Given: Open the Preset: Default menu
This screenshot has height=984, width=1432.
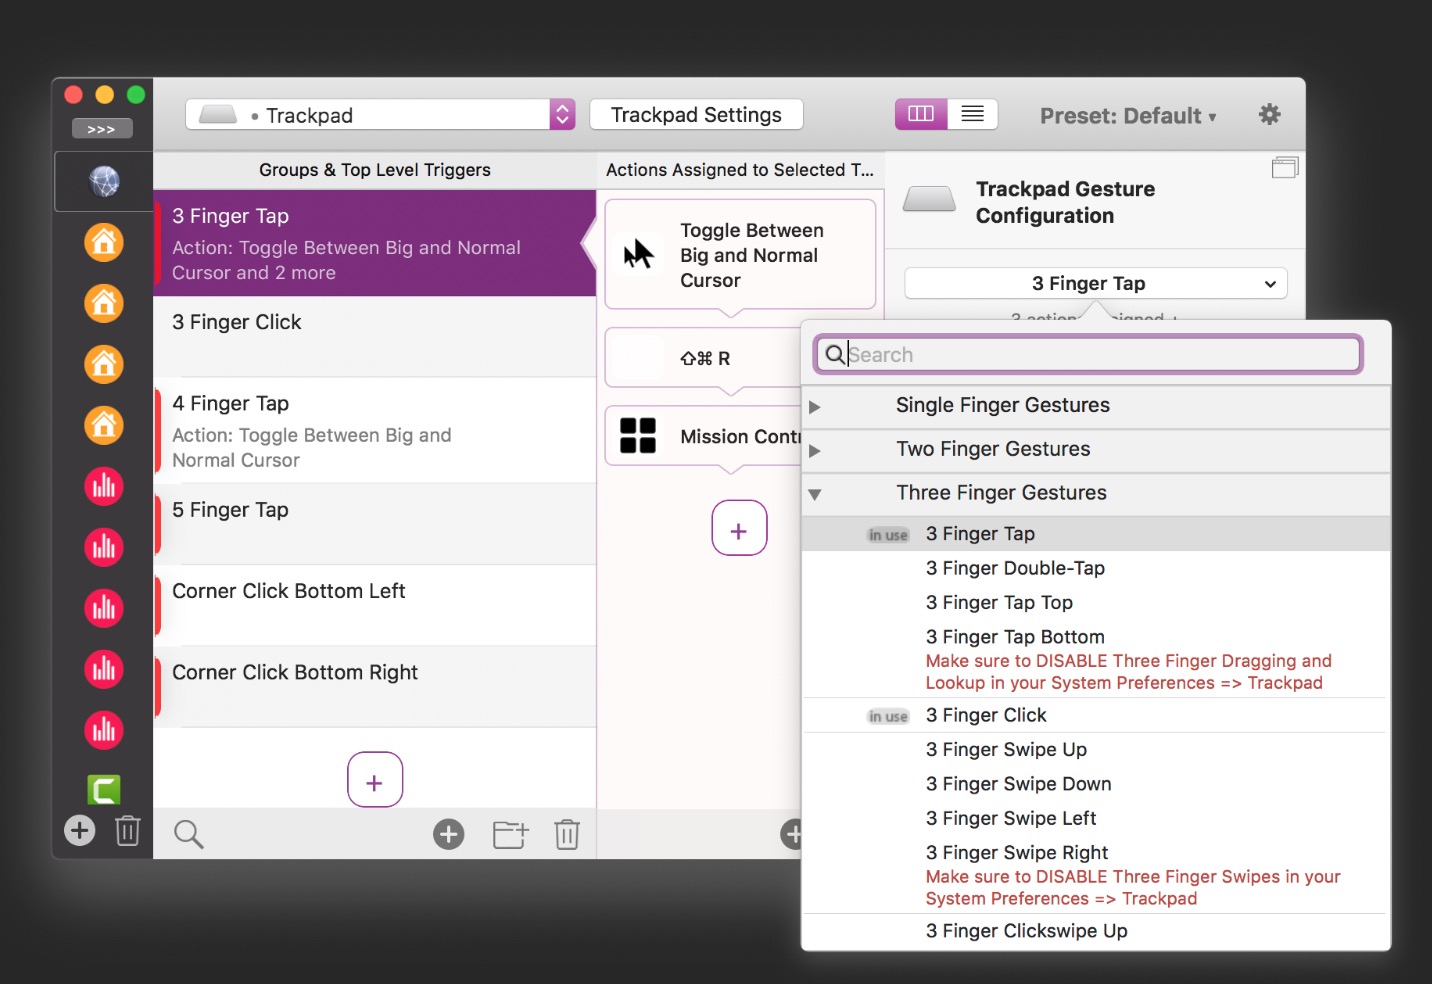Looking at the screenshot, I should point(1129,116).
